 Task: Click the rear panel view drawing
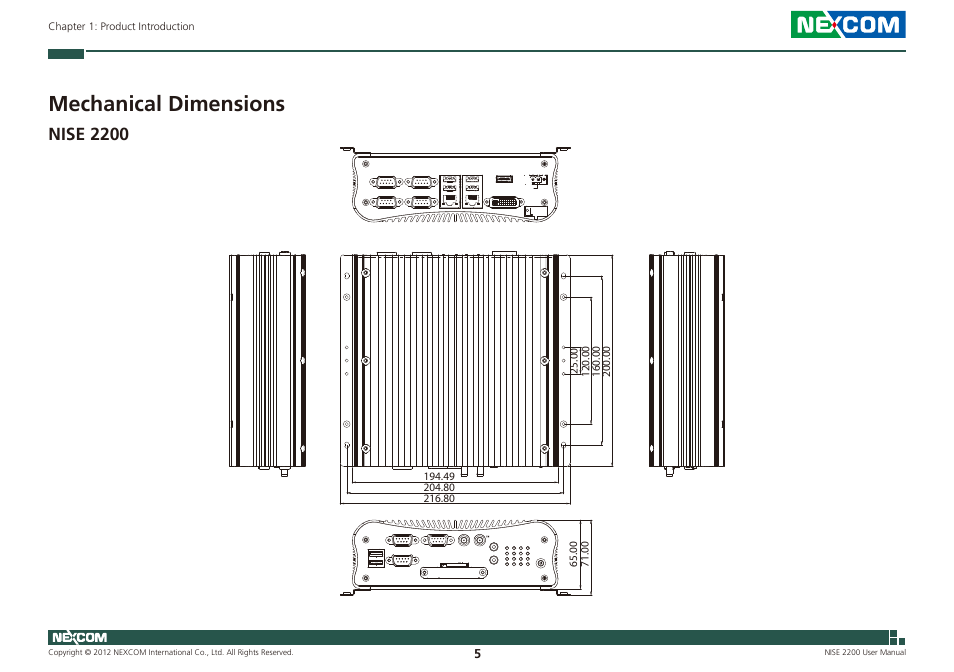[x=455, y=184]
